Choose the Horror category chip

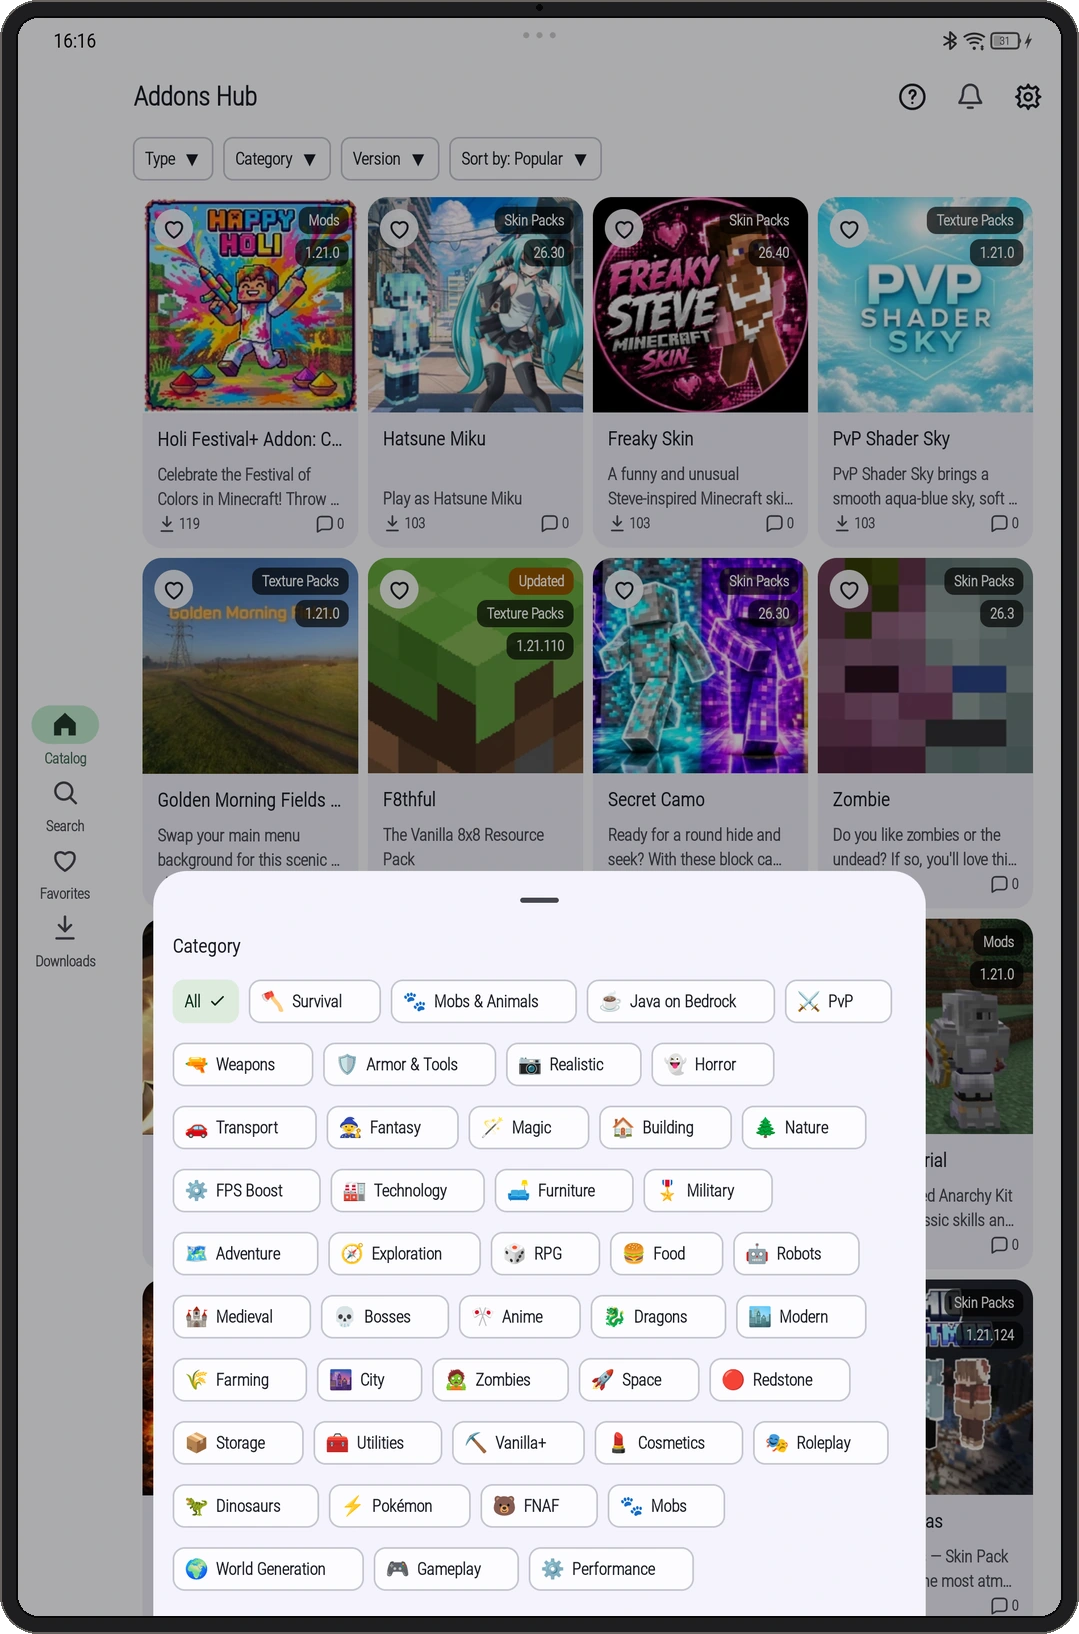[x=712, y=1064]
